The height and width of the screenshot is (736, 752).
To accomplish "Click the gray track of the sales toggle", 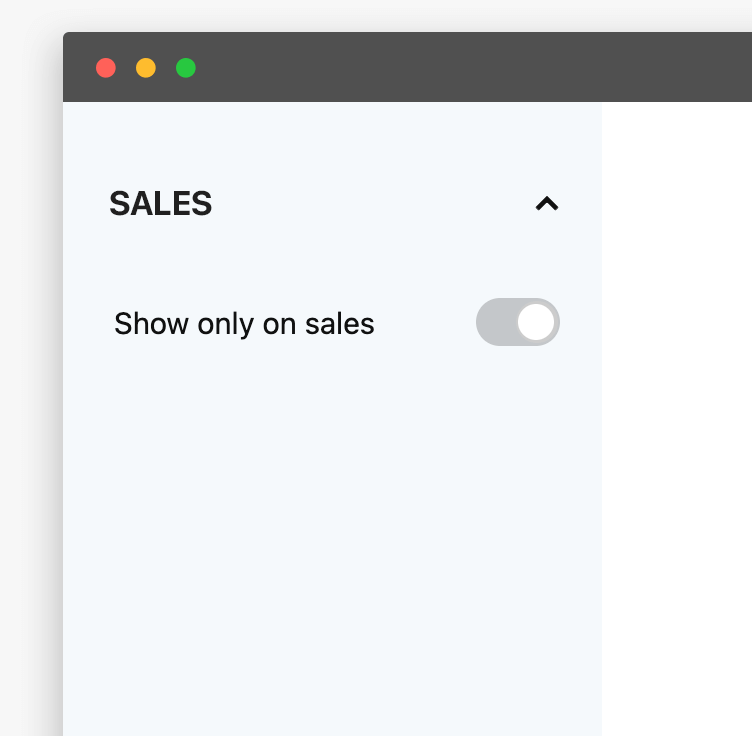I will [x=495, y=322].
